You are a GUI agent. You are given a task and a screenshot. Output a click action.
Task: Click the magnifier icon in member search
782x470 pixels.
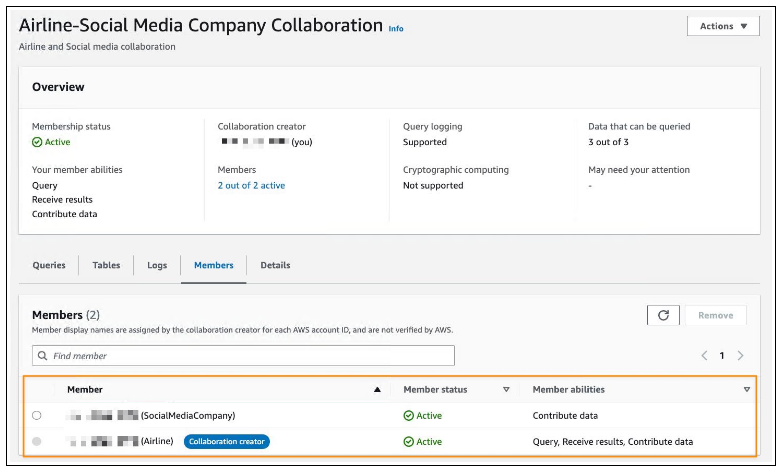[x=42, y=356]
